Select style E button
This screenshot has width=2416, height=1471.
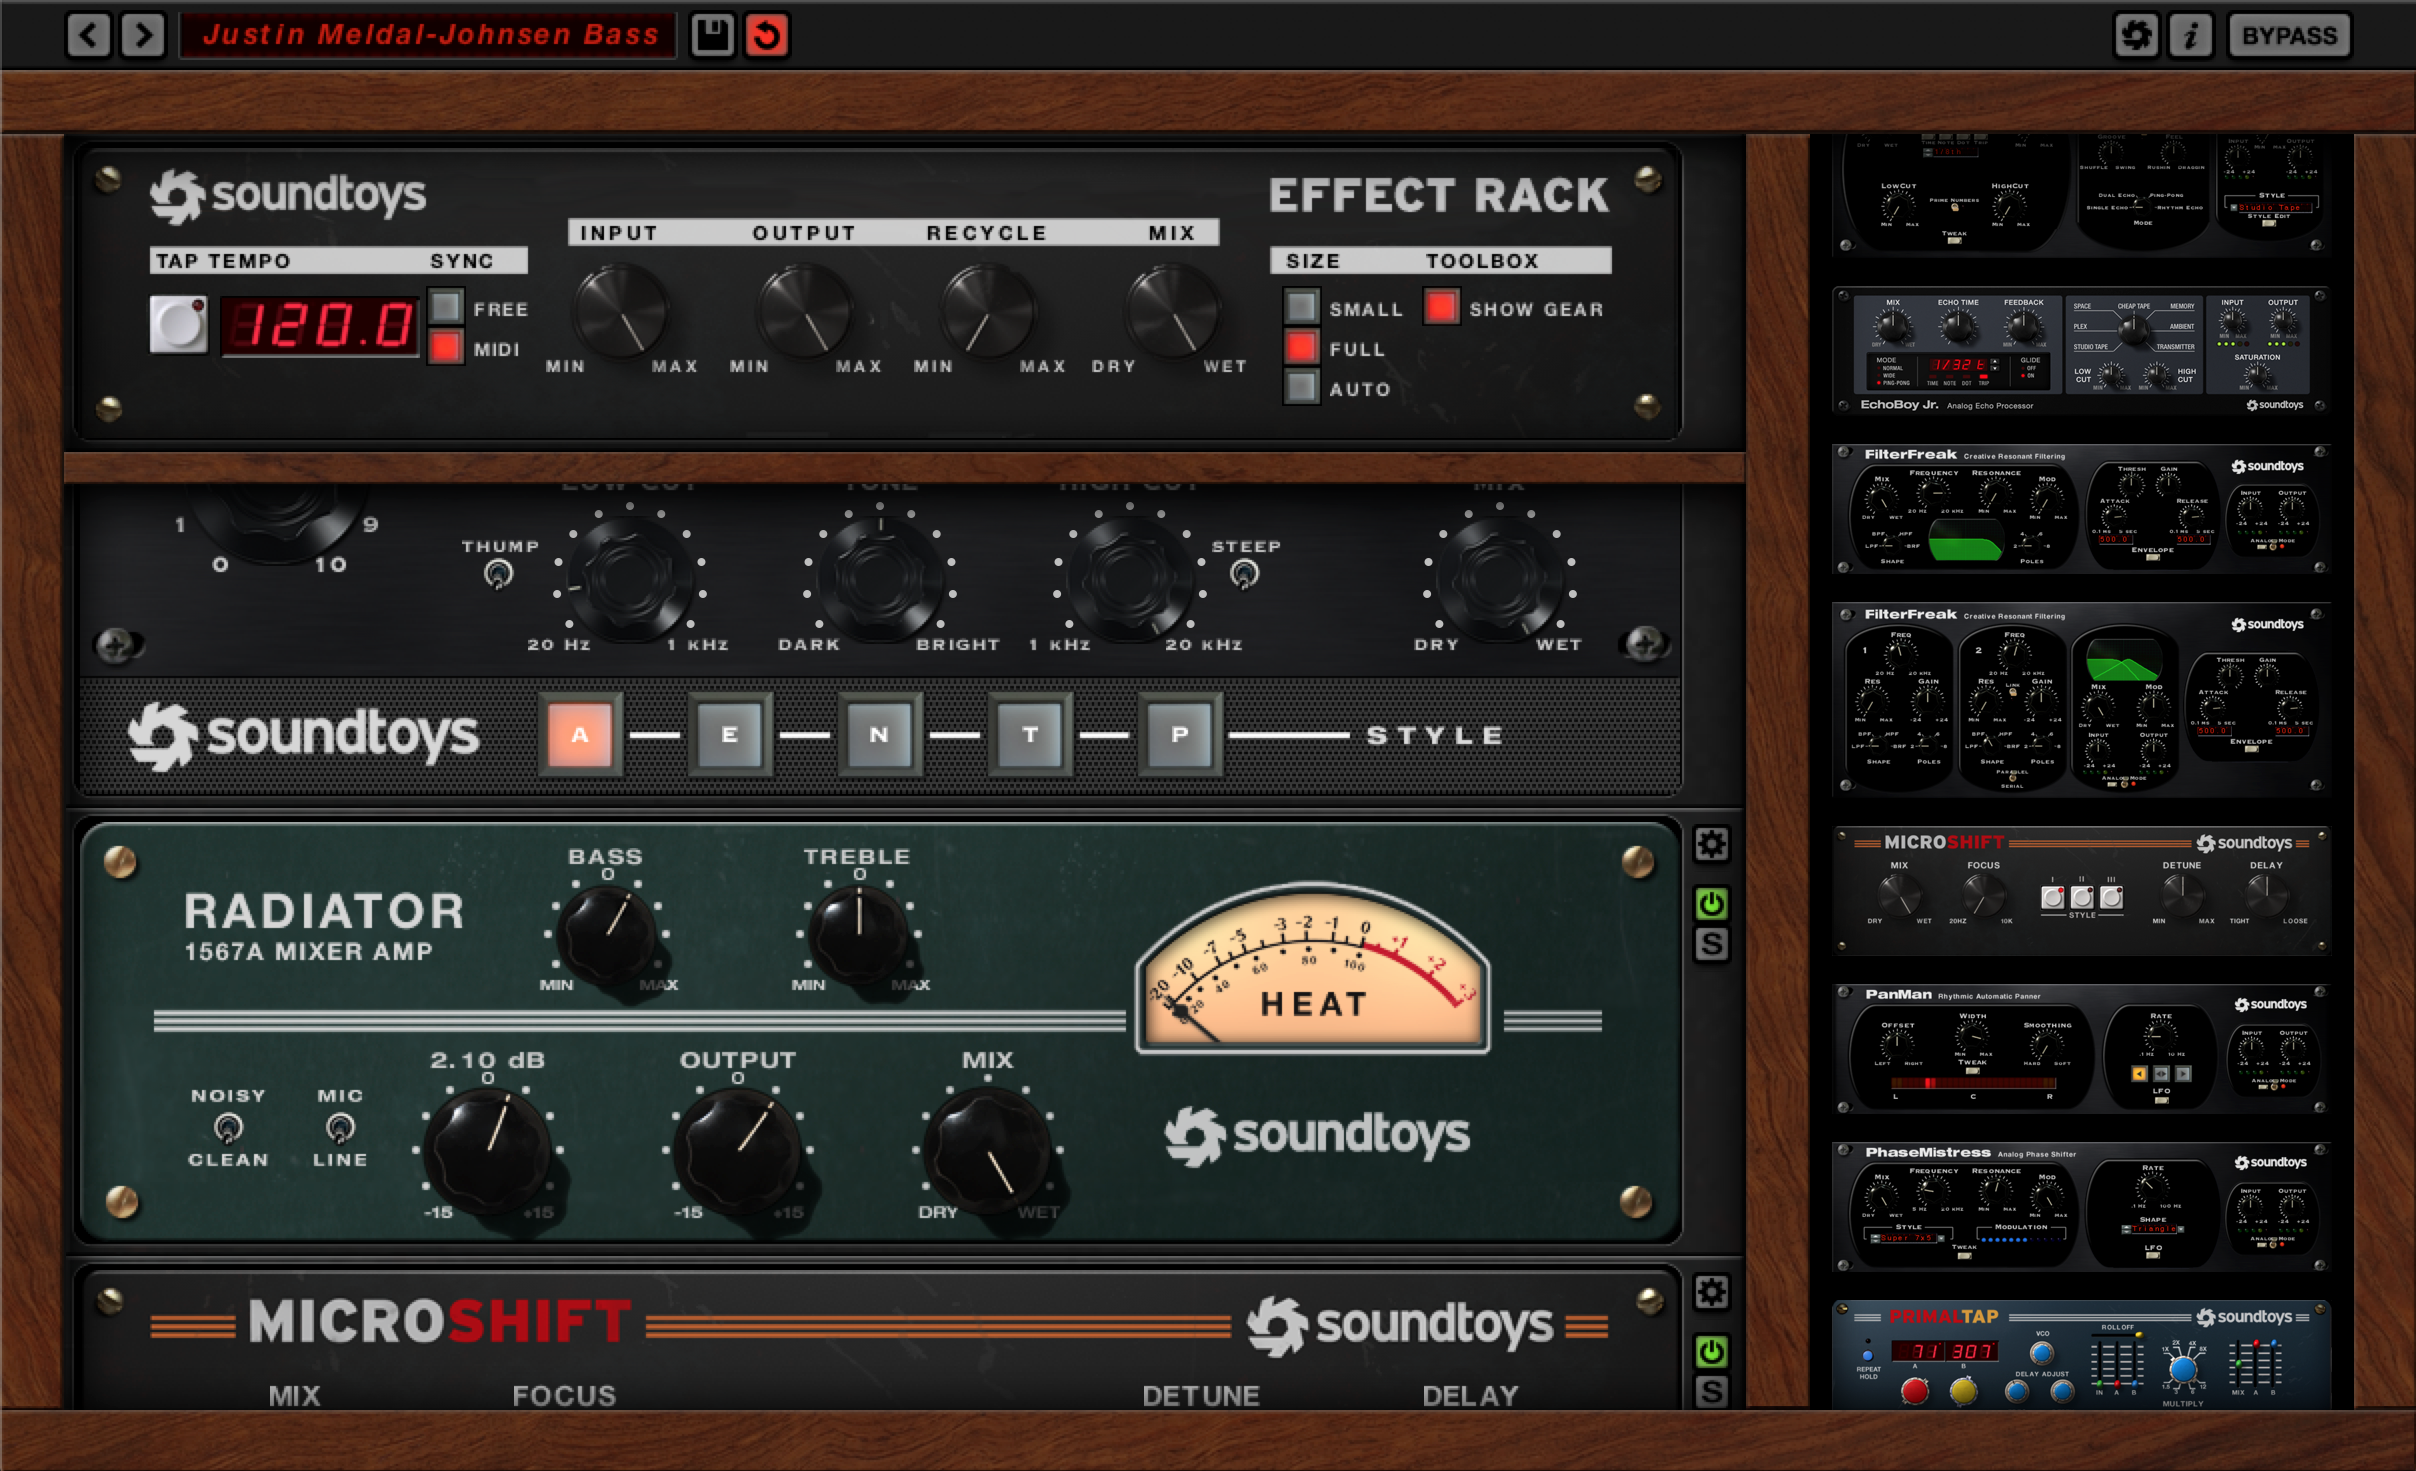pyautogui.click(x=730, y=735)
